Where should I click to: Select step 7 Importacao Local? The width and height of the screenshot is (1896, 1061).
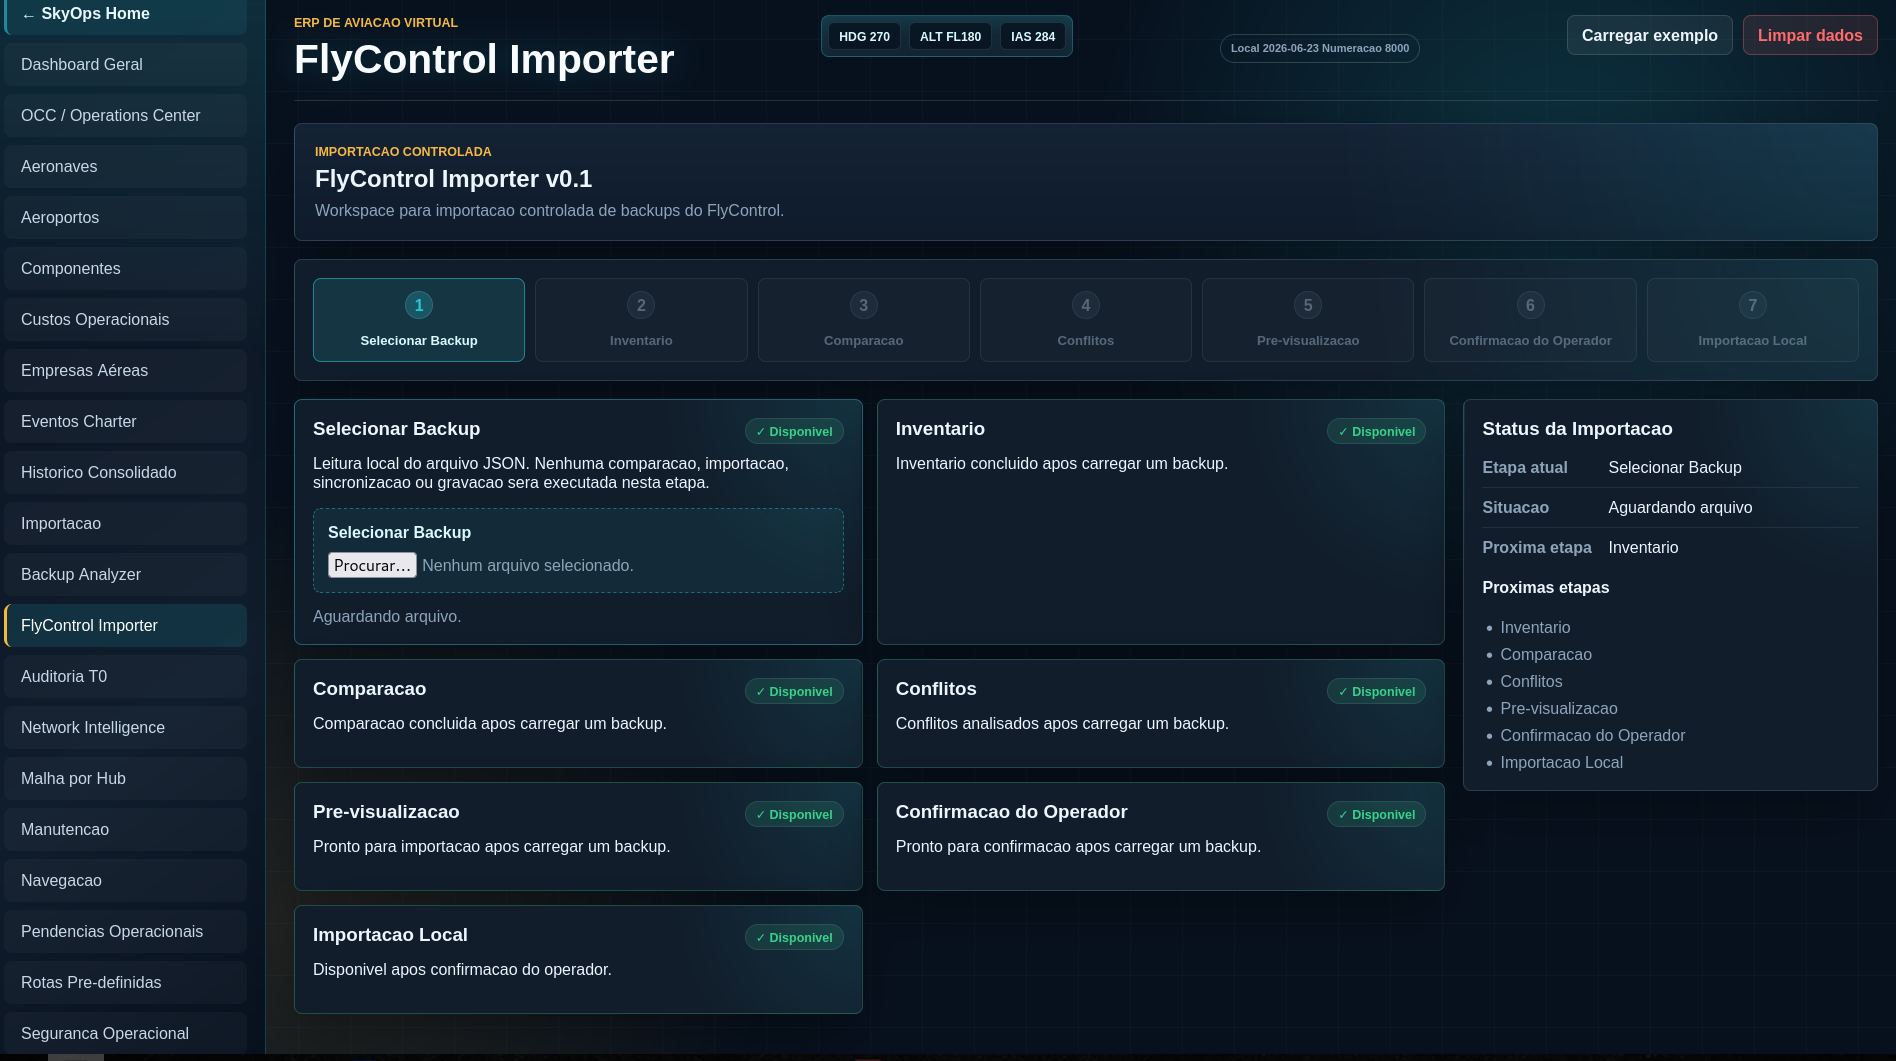pos(1752,320)
